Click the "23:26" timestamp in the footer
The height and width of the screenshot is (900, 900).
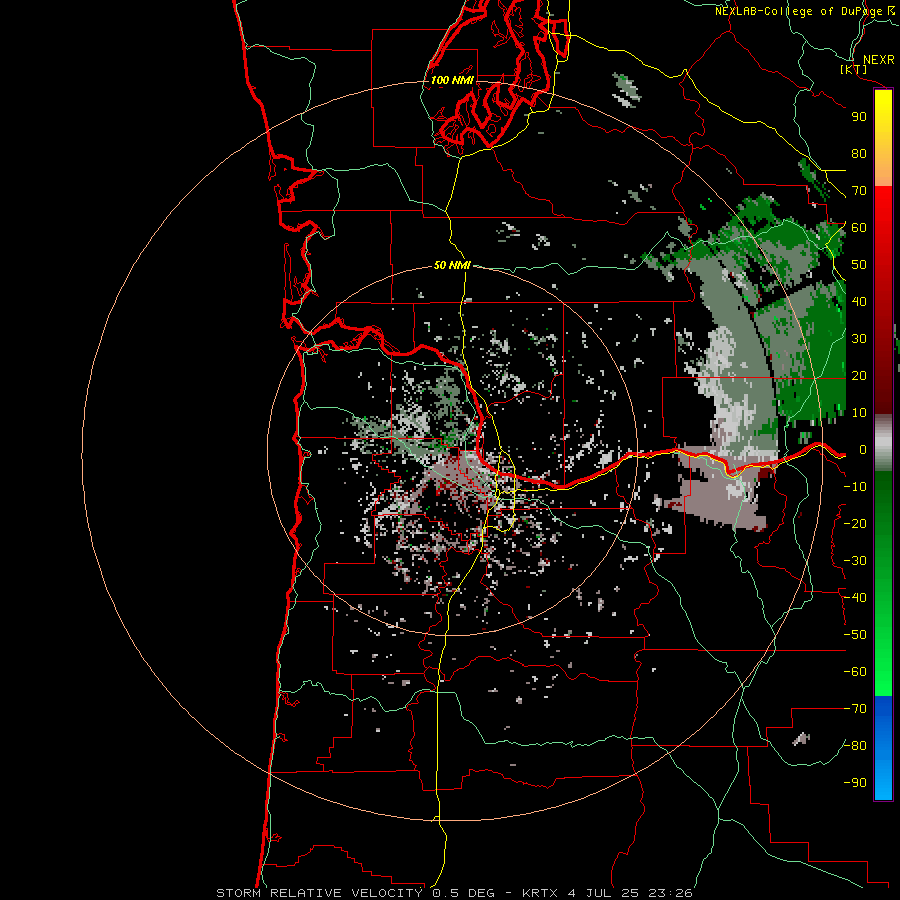point(670,893)
